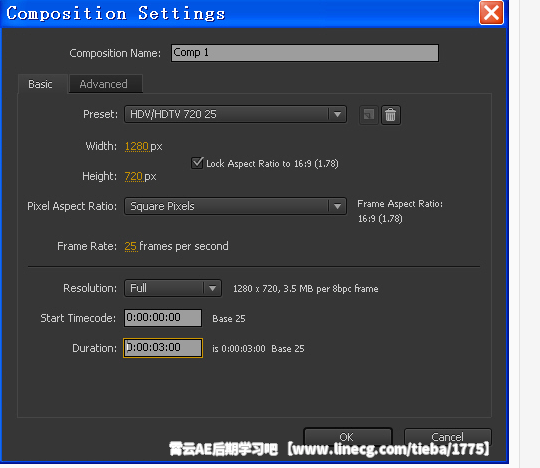Click the Composition Name field Comp 1
Screen dimensions: 540x468
tap(305, 53)
